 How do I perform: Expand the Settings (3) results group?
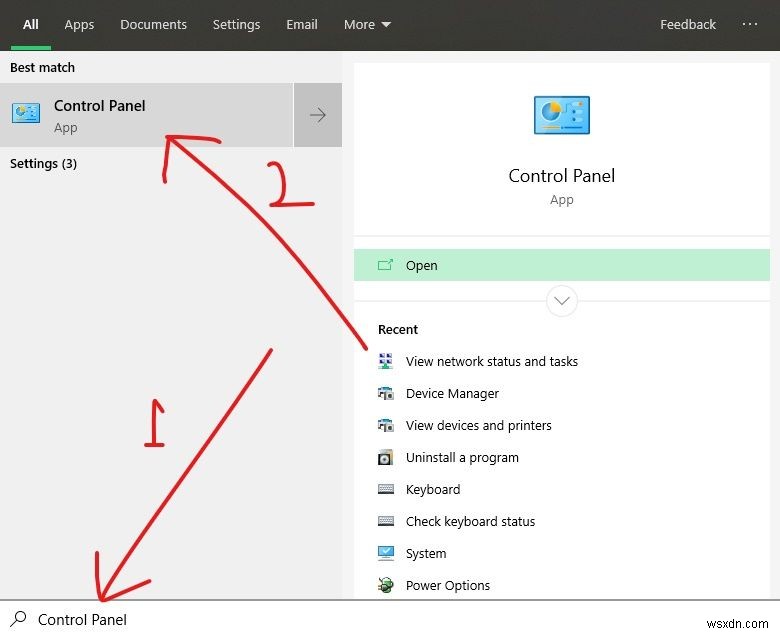(x=43, y=164)
